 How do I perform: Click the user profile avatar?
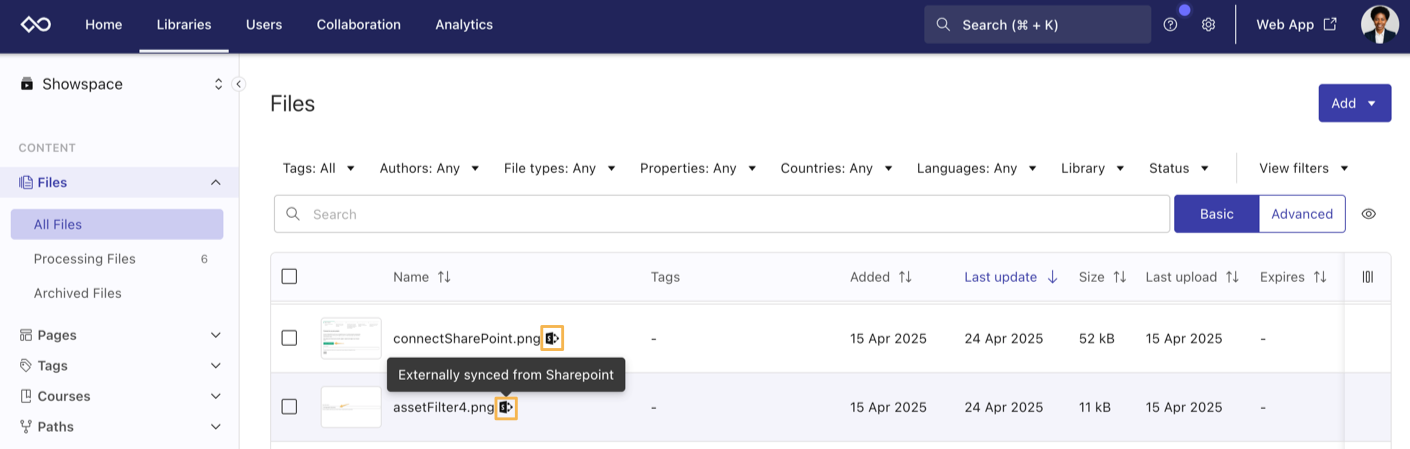click(1379, 25)
